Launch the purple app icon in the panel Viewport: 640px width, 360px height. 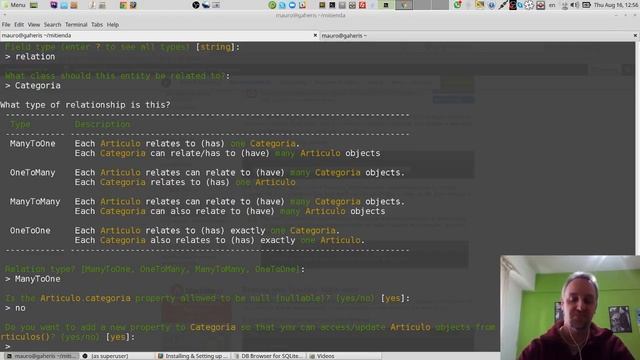(x=54, y=5)
